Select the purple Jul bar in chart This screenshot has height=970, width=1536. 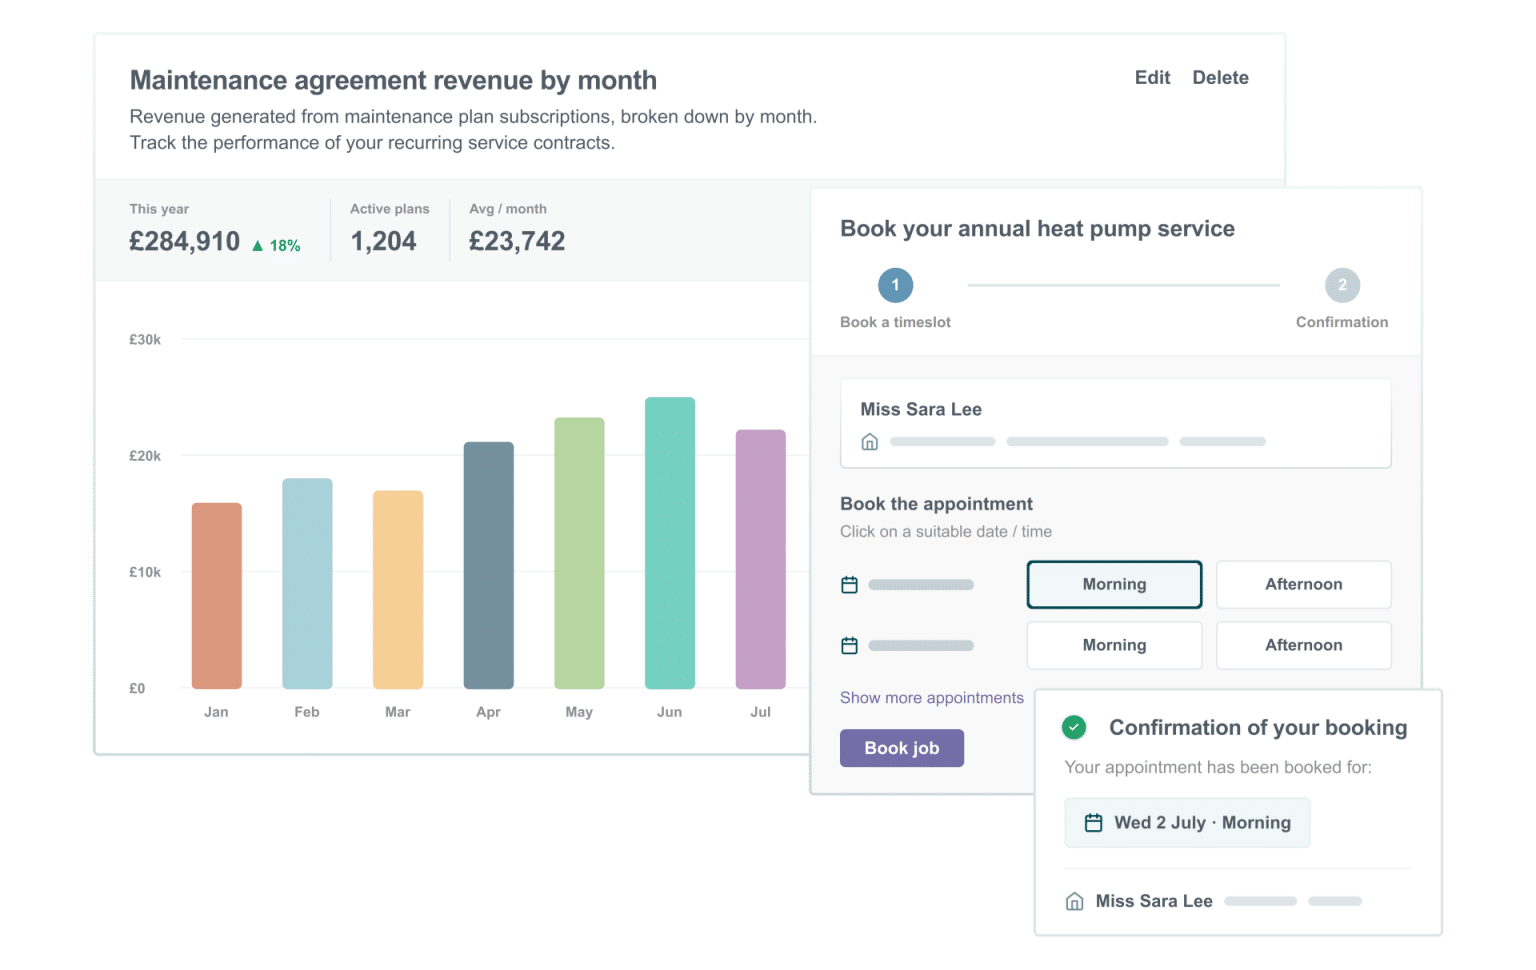(x=760, y=559)
